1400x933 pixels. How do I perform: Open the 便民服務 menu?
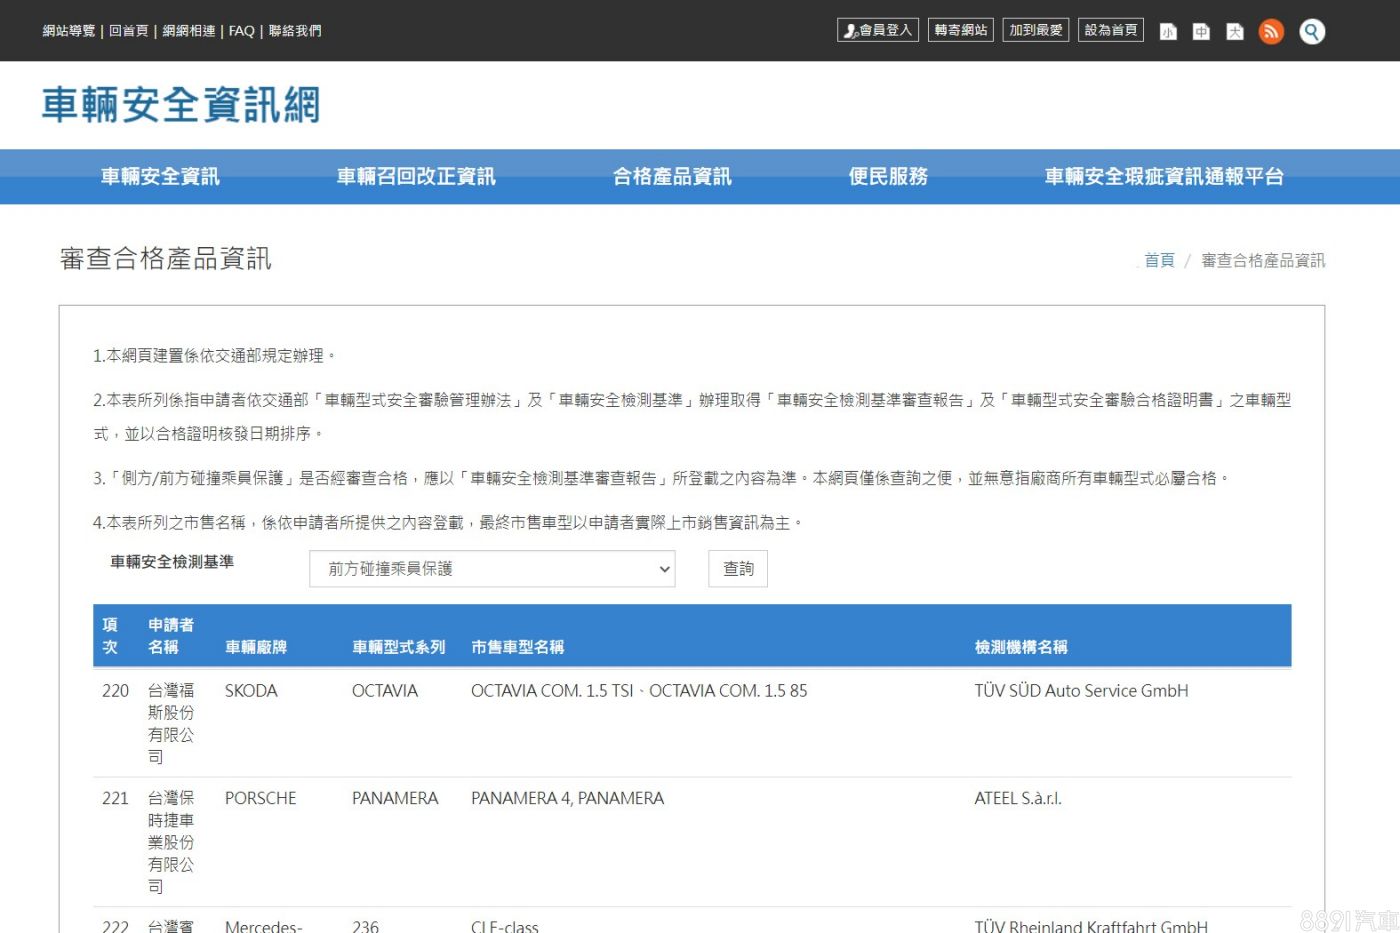888,176
